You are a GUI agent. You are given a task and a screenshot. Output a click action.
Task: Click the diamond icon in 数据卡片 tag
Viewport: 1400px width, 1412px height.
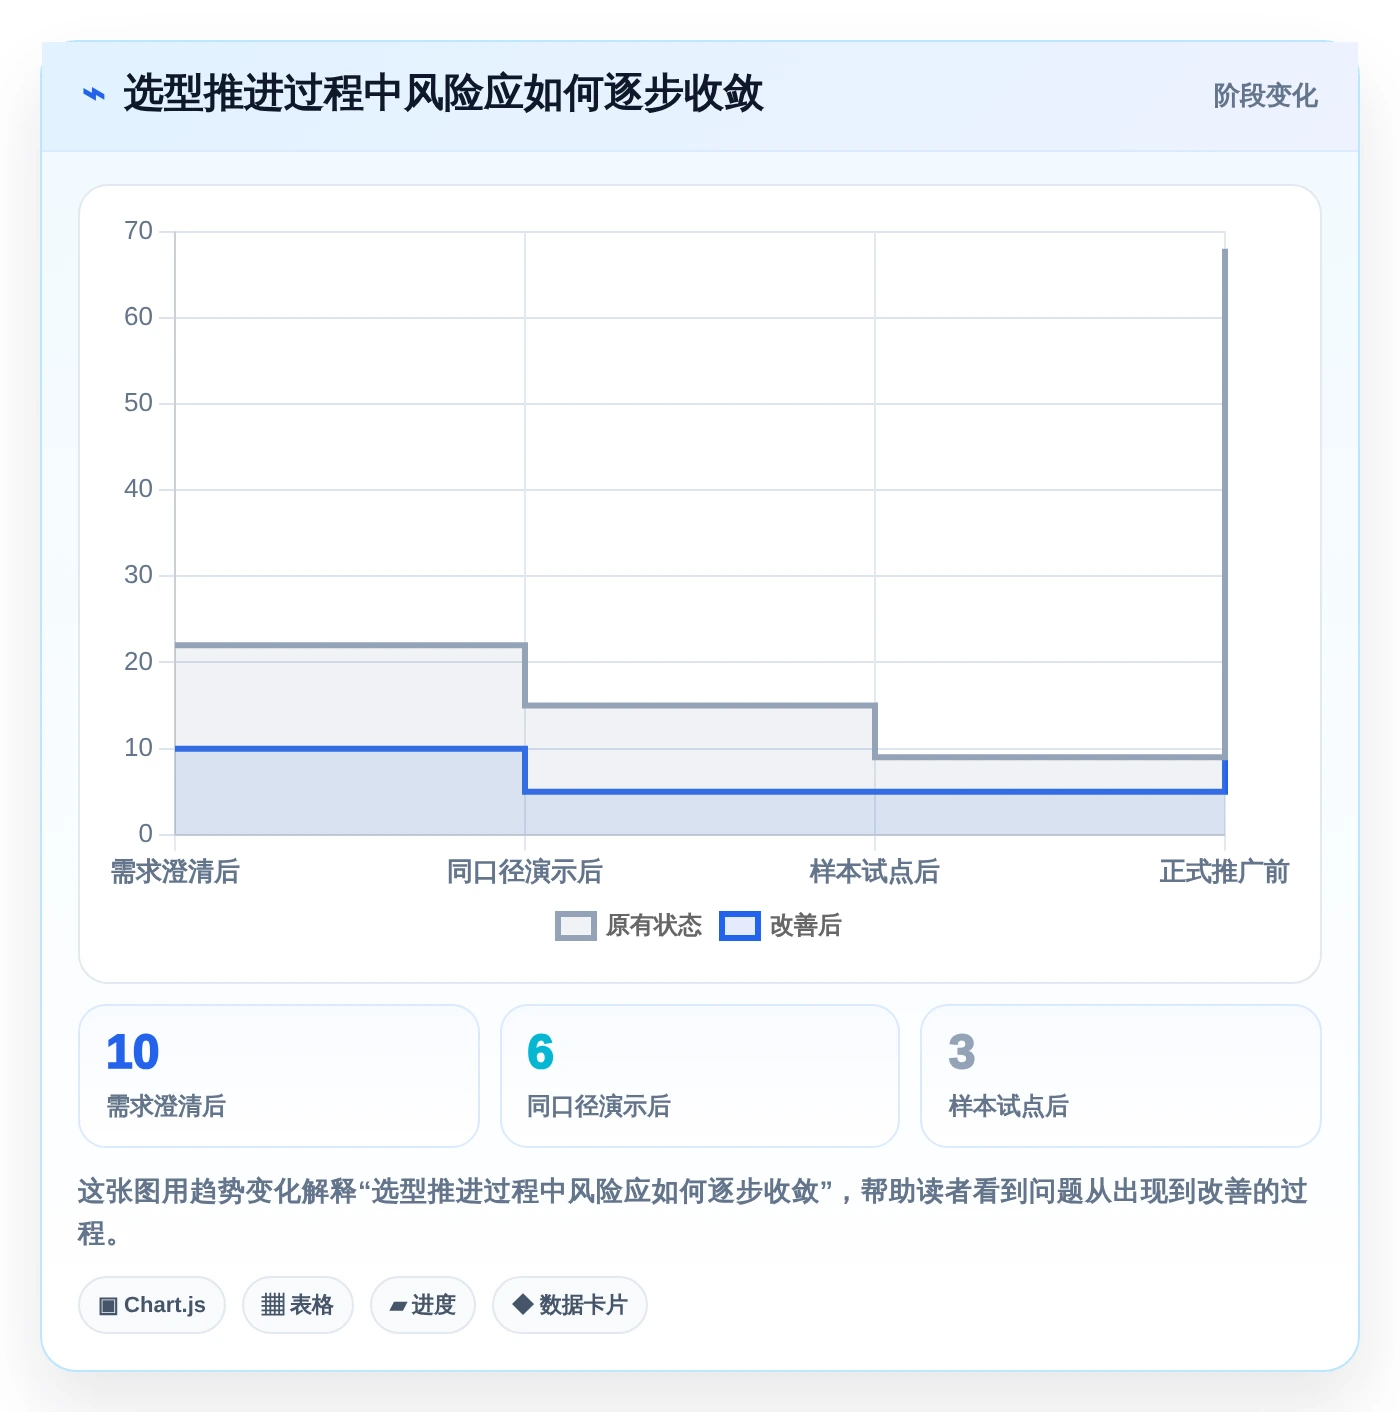click(522, 1304)
